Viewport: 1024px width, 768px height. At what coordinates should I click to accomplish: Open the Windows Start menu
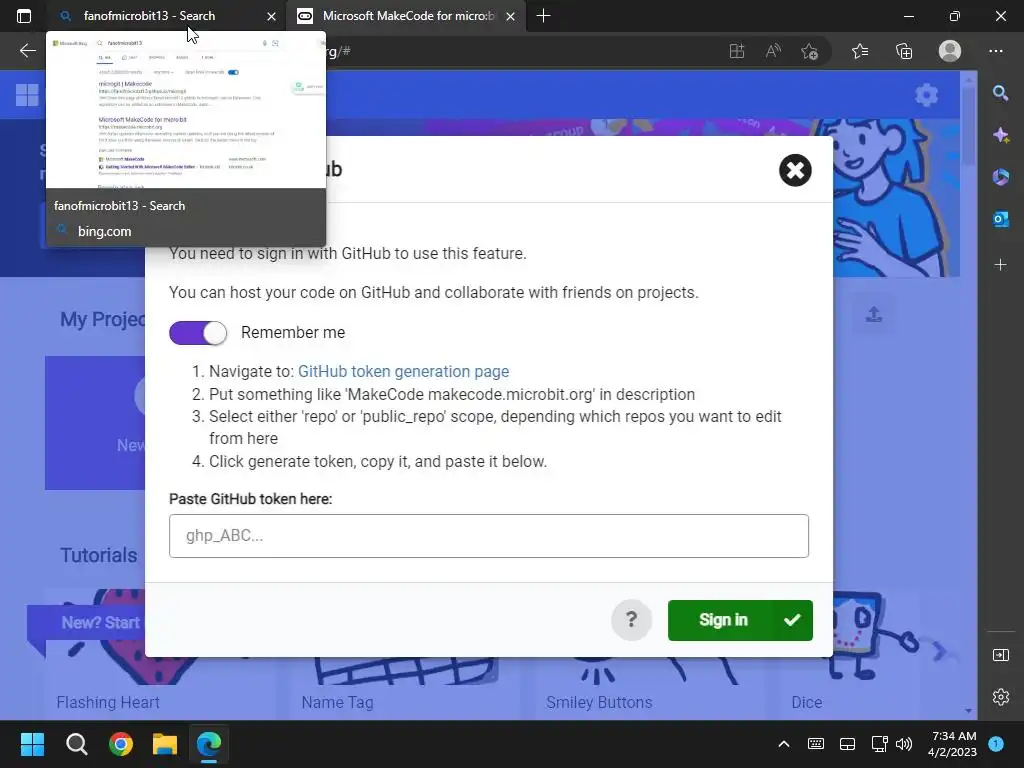pos(32,744)
